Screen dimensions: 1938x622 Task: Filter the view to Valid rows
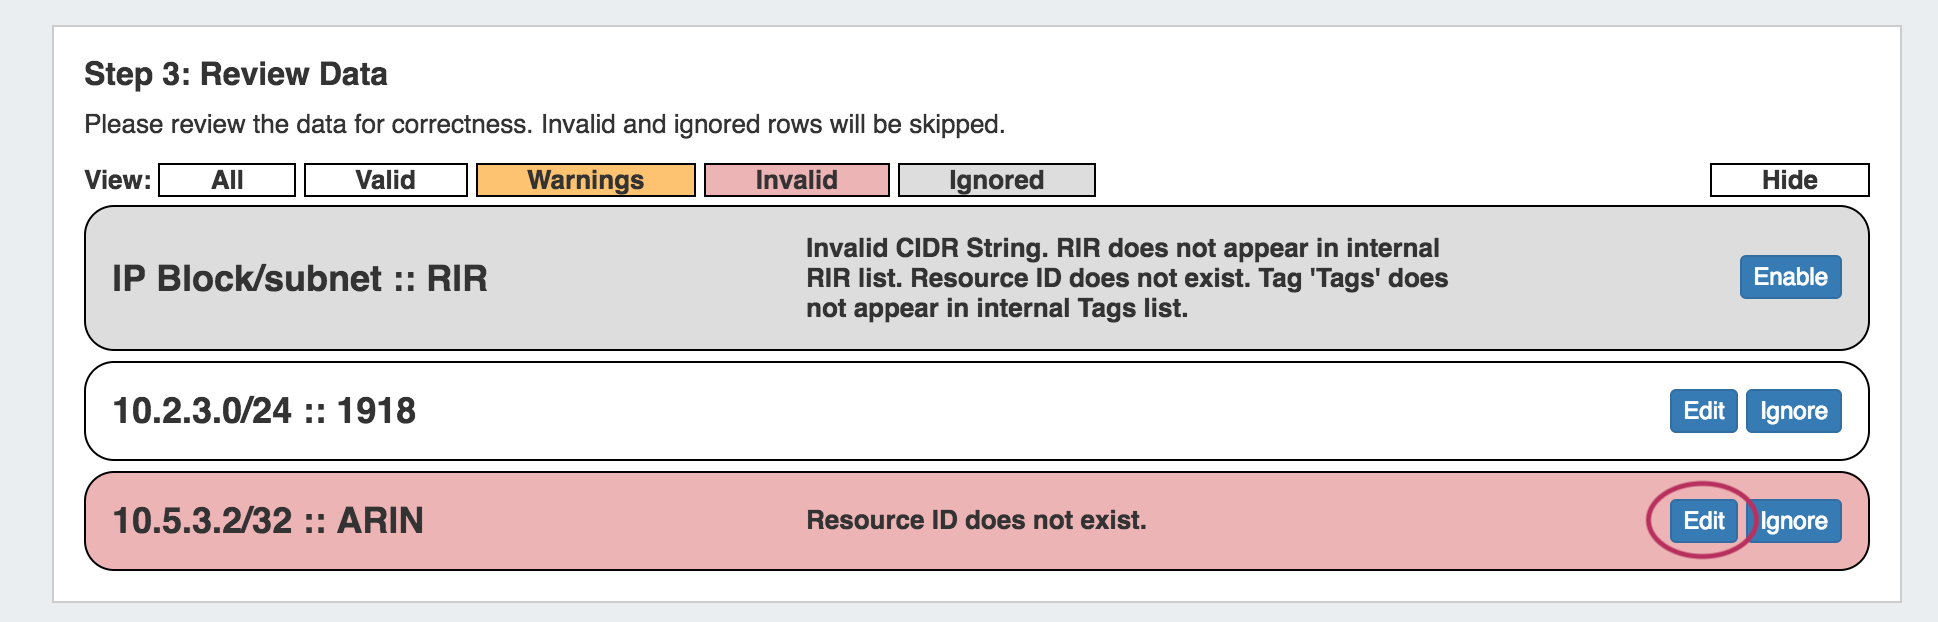[x=385, y=180]
